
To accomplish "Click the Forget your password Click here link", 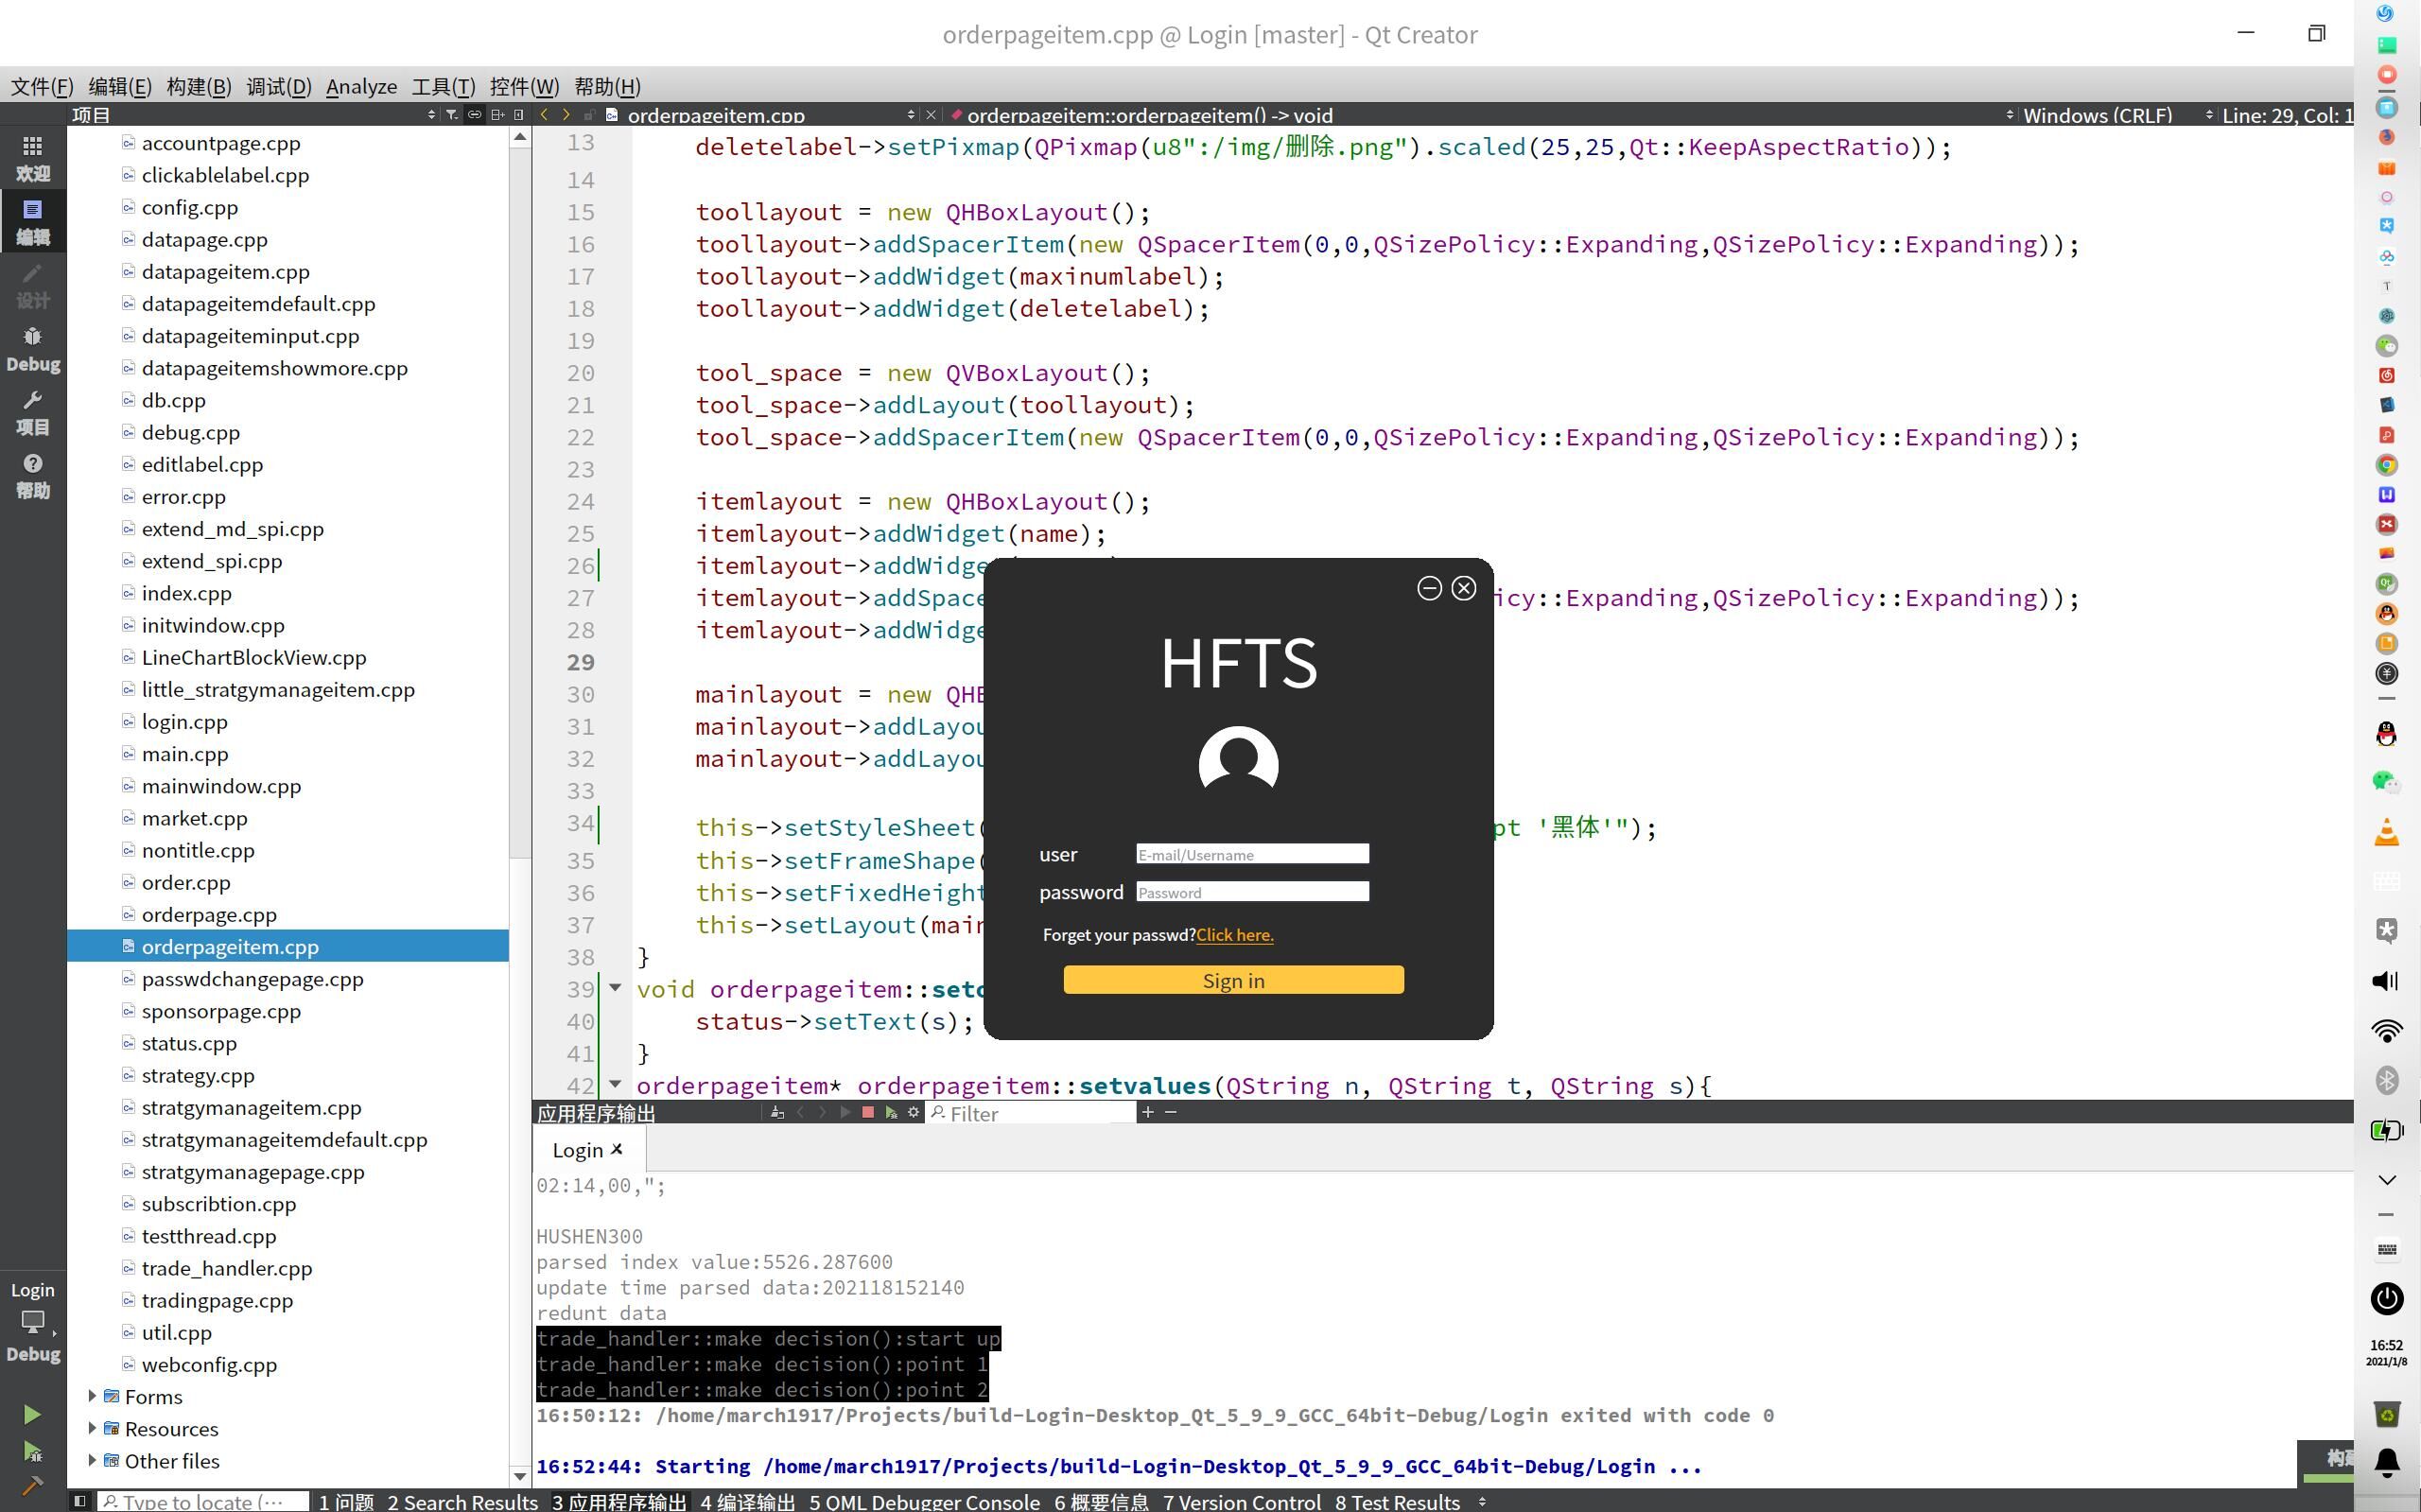I will [x=1233, y=935].
